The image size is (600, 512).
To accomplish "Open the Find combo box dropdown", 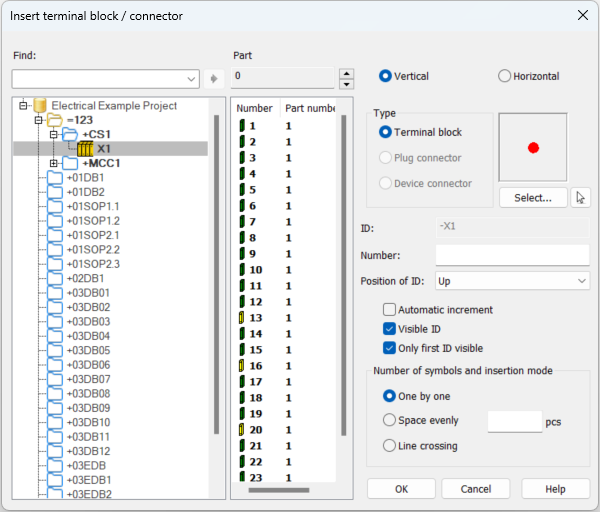I will tap(192, 78).
